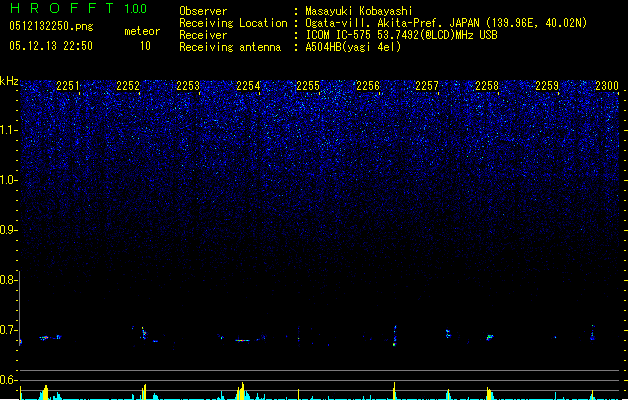Click the 2255 time marker
The width and height of the screenshot is (629, 400).
pos(308,86)
